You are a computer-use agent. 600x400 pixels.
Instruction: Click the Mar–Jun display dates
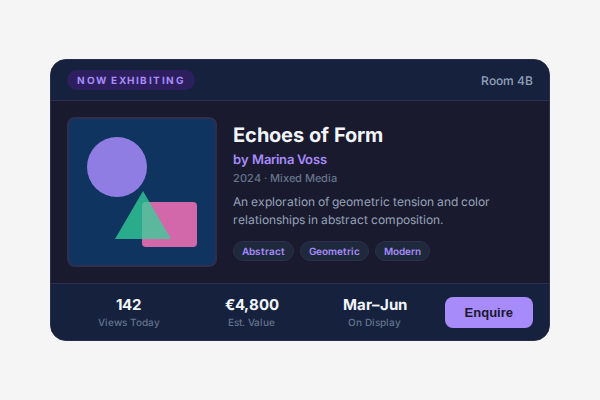tap(375, 305)
